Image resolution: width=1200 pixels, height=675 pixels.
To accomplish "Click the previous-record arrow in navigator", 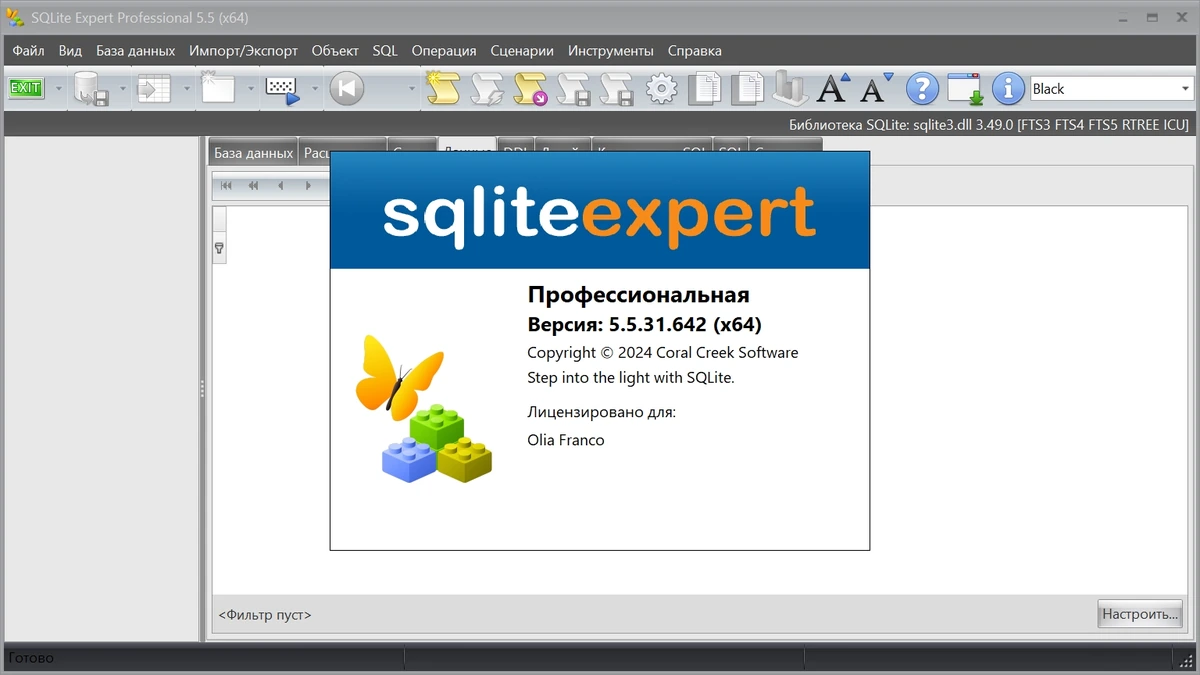I will pos(281,185).
